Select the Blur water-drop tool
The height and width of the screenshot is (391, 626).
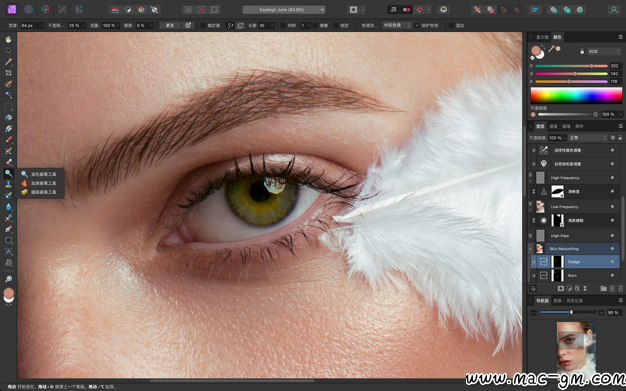[x=8, y=206]
